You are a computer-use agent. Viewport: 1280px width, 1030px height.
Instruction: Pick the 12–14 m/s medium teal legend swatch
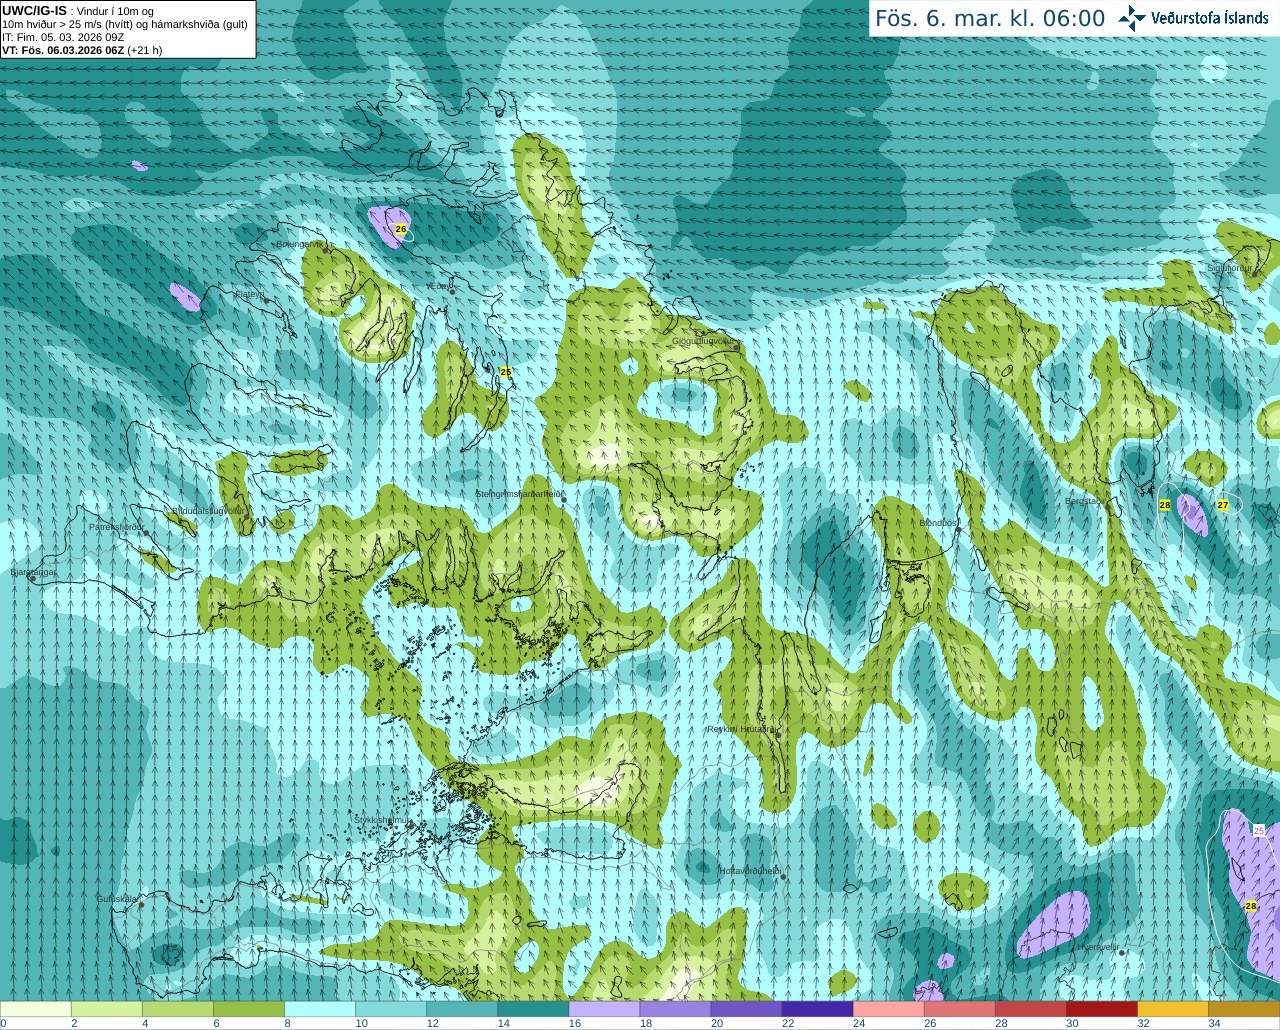pos(462,1009)
